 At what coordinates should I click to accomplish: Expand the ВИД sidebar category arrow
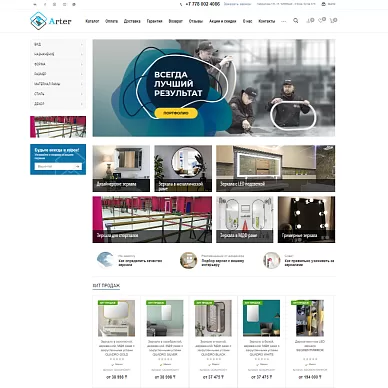[82, 44]
